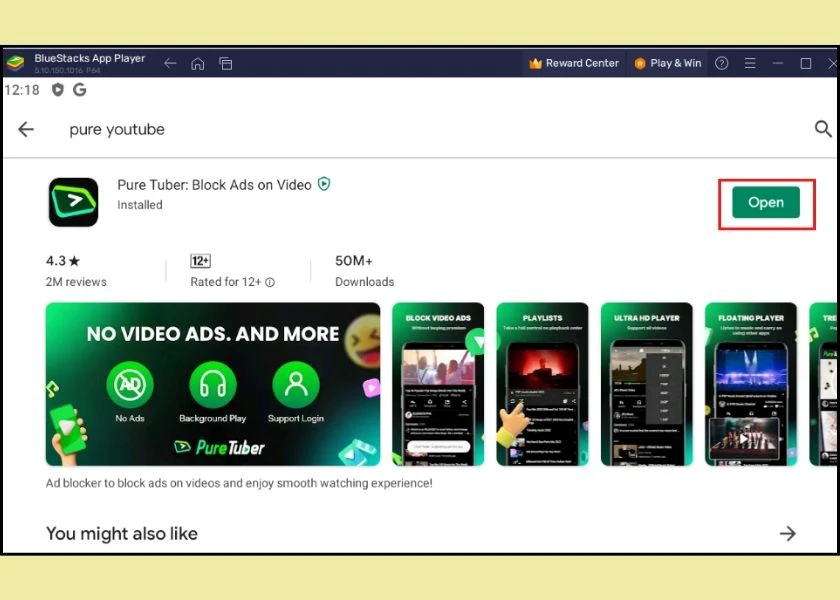Minimize the BlueStacks window
This screenshot has width=840, height=600.
[778, 63]
